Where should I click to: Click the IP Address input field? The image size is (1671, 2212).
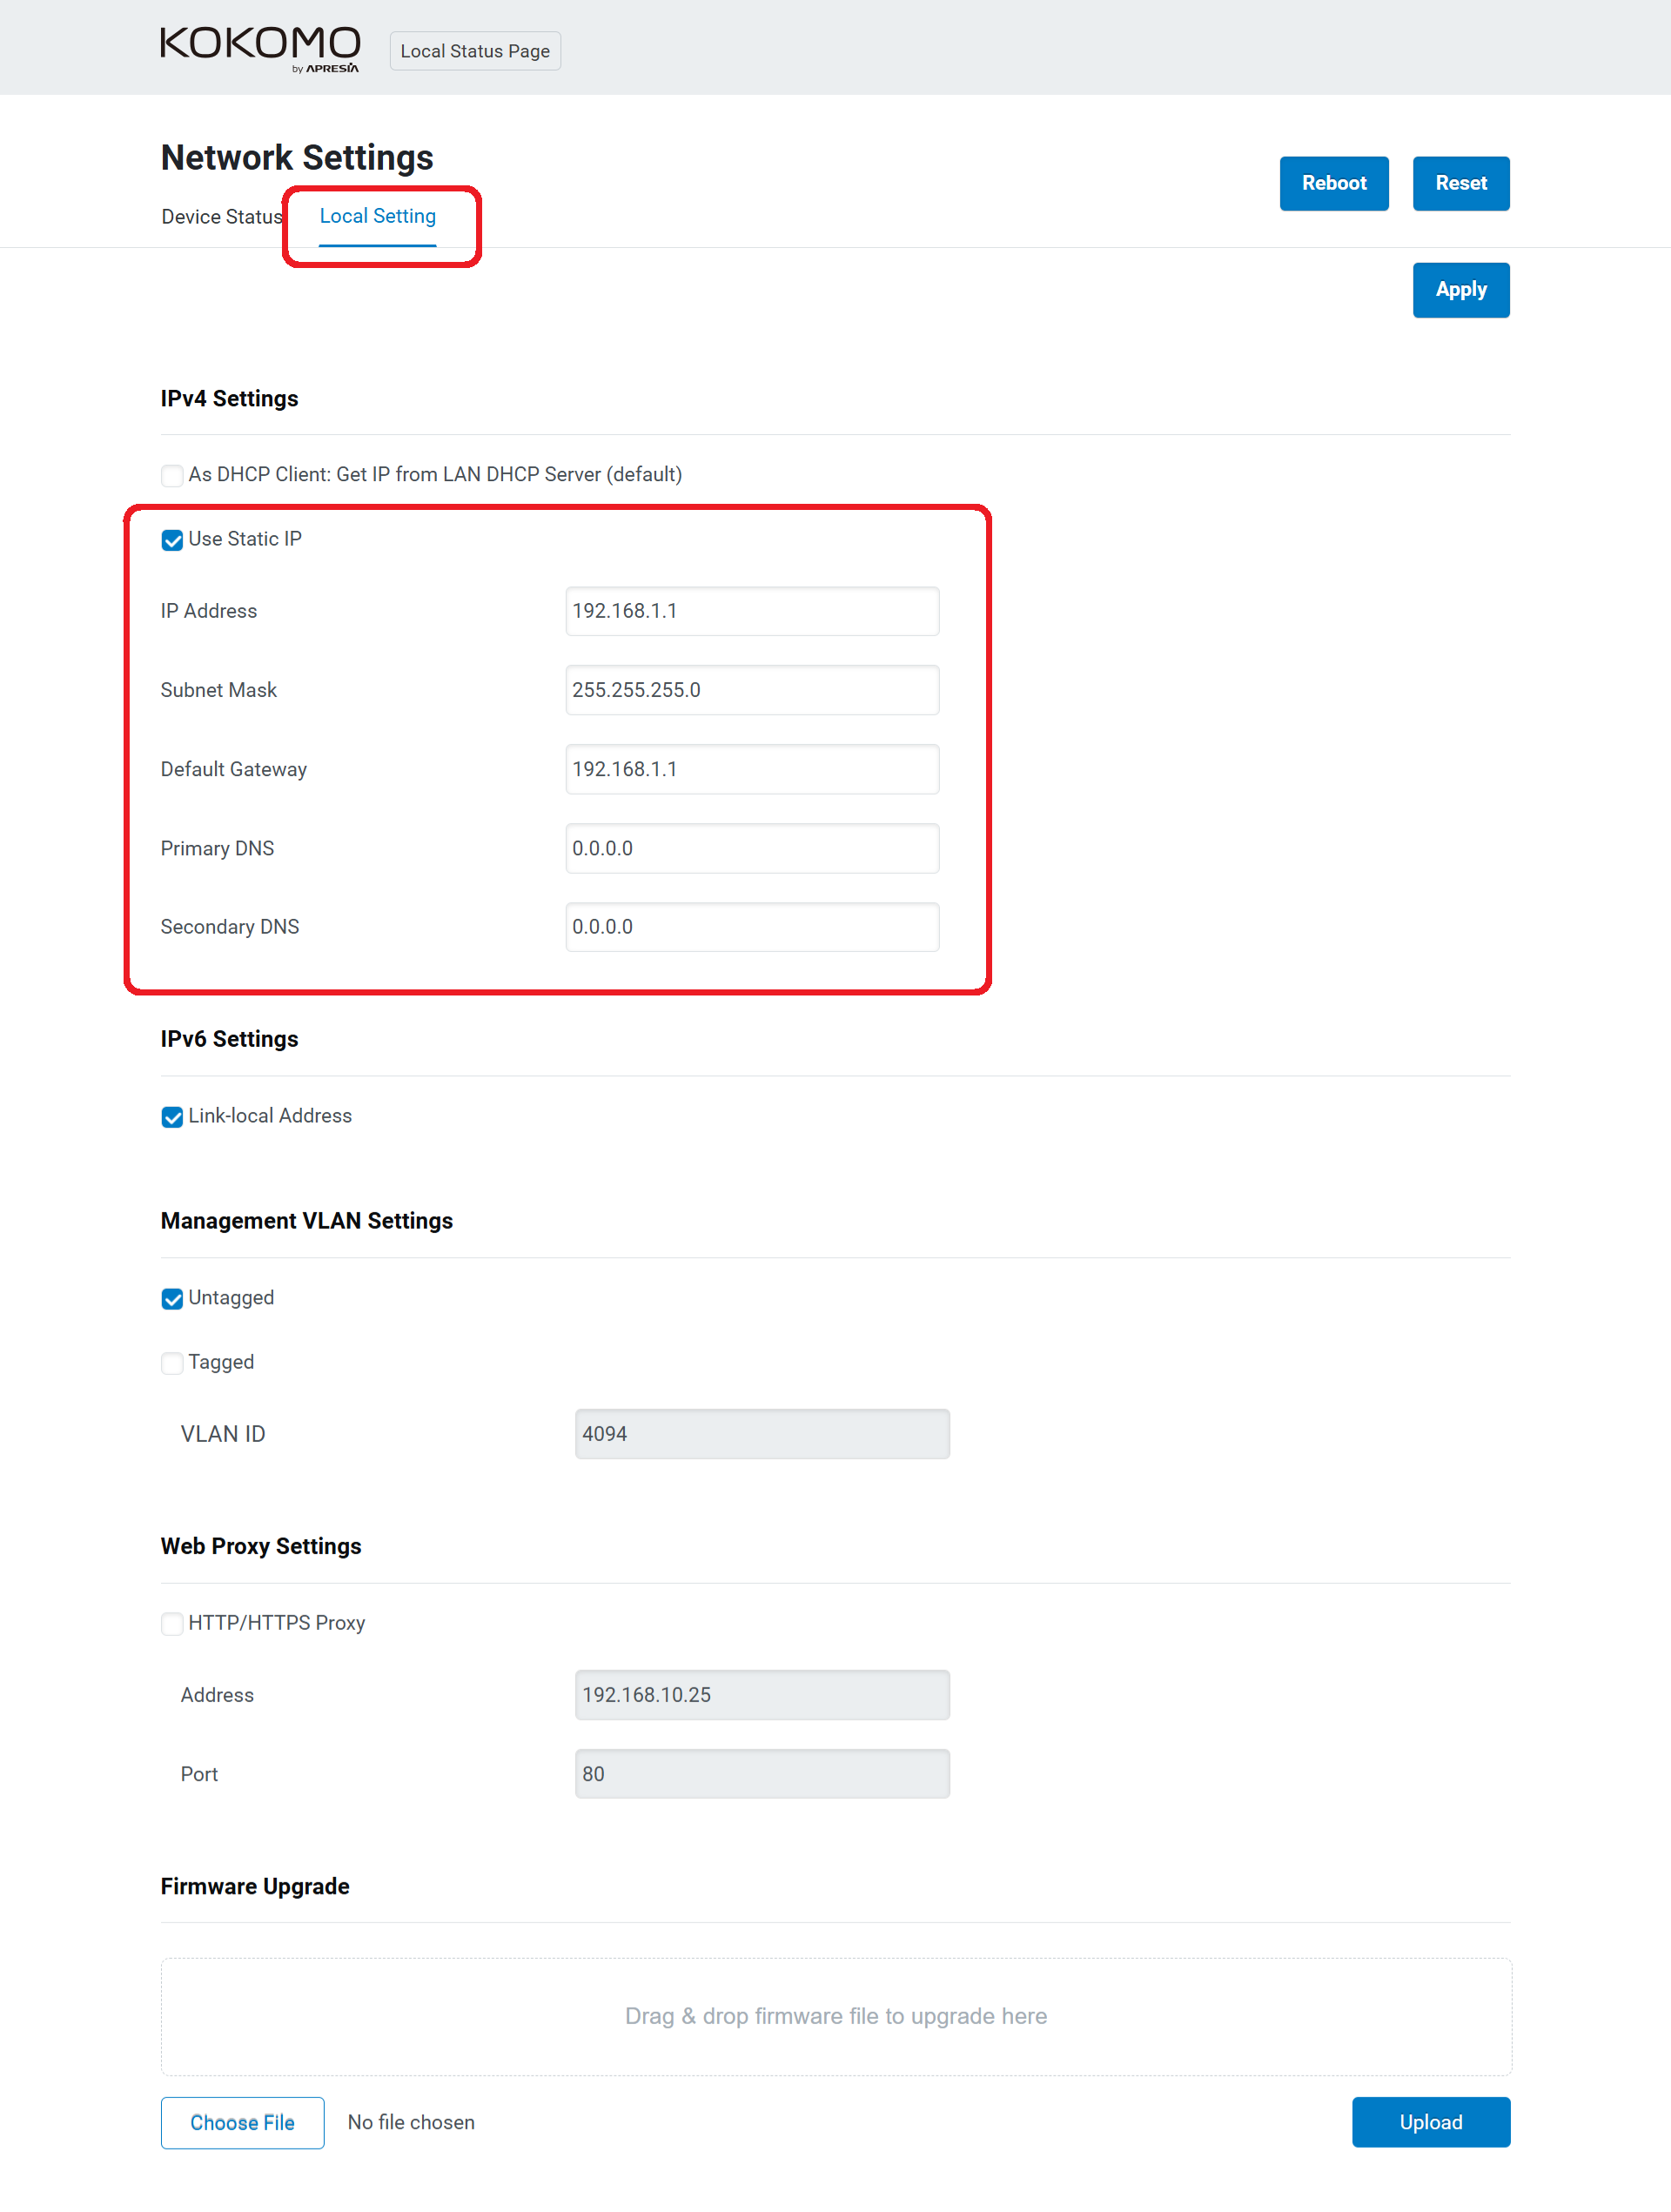click(x=751, y=611)
